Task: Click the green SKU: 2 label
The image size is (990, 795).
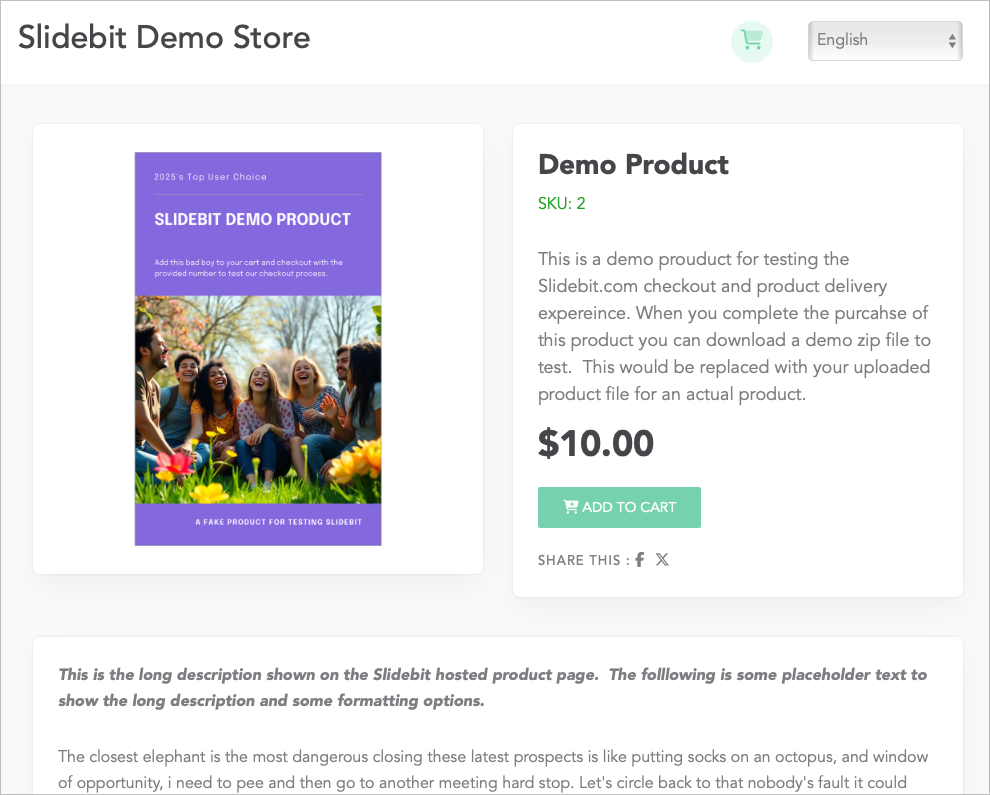Action: [x=561, y=204]
